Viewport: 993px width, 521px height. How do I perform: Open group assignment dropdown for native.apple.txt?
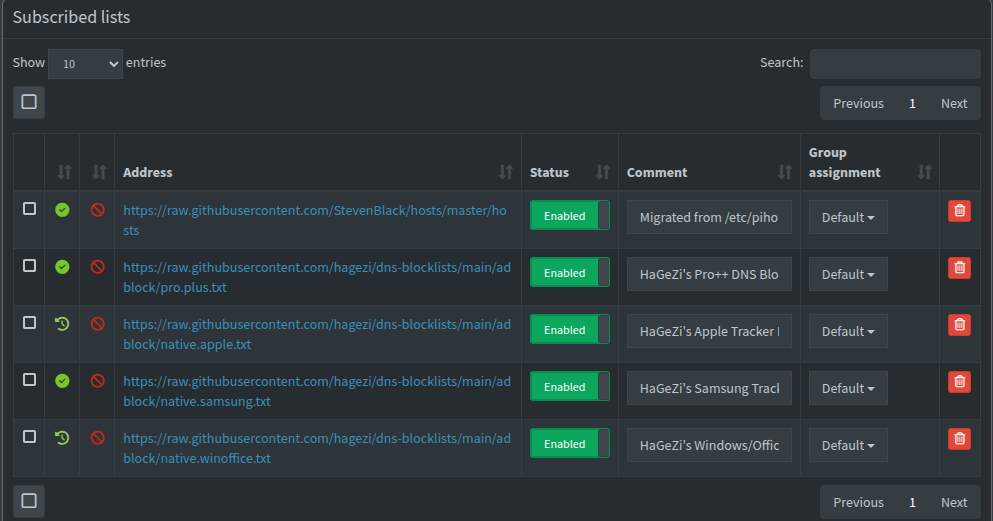point(848,331)
